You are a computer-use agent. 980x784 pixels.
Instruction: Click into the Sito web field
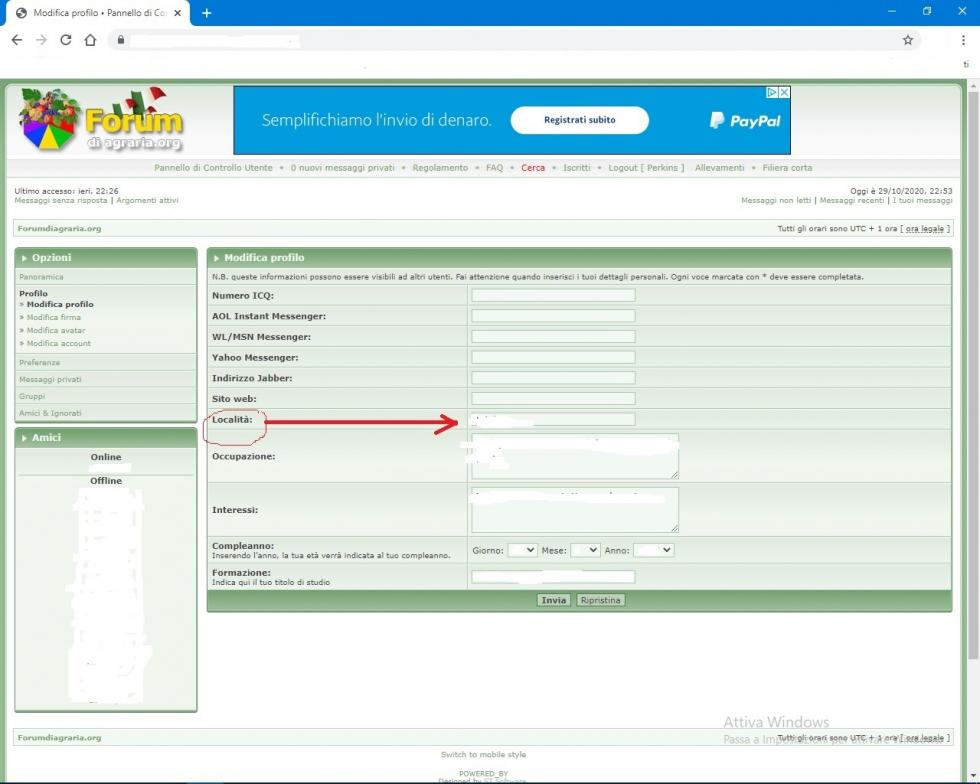point(553,399)
